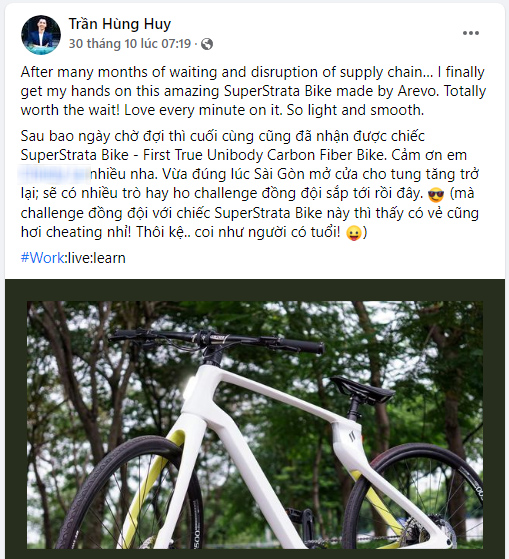Open the post timestamp 30 tháng 10 lúc 07:19

(x=130, y=44)
